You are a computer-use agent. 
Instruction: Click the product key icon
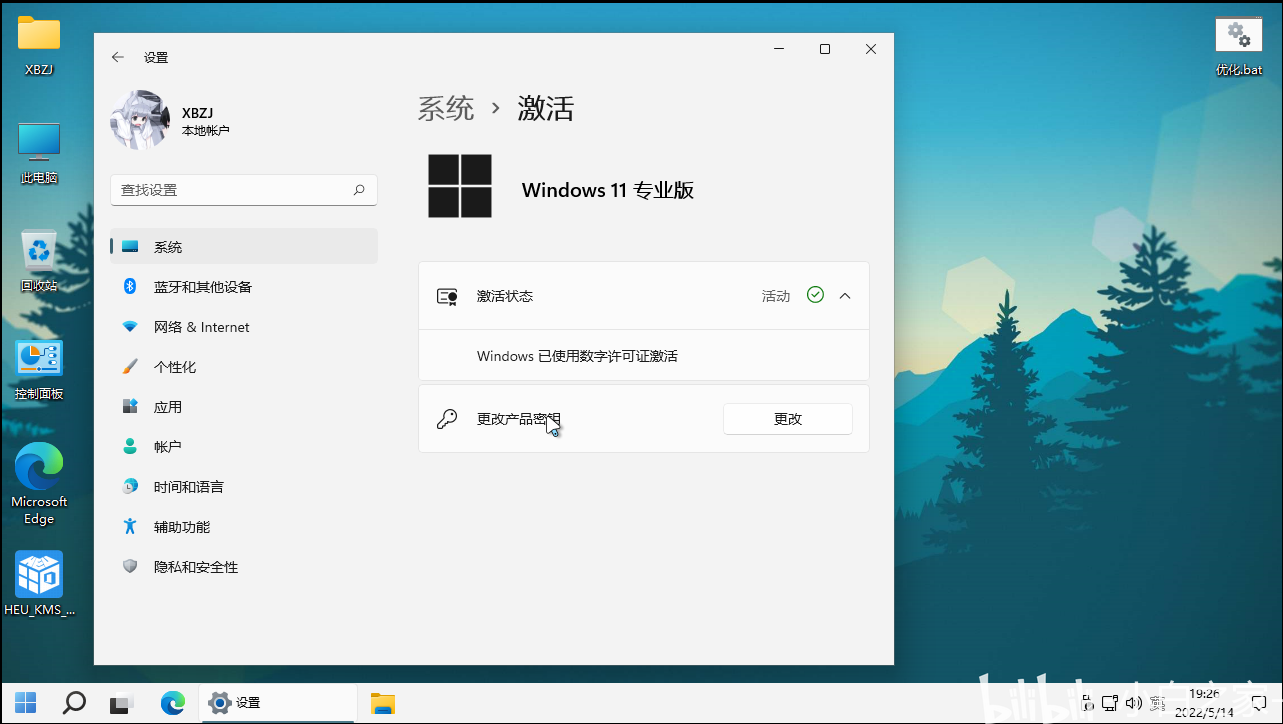[447, 419]
